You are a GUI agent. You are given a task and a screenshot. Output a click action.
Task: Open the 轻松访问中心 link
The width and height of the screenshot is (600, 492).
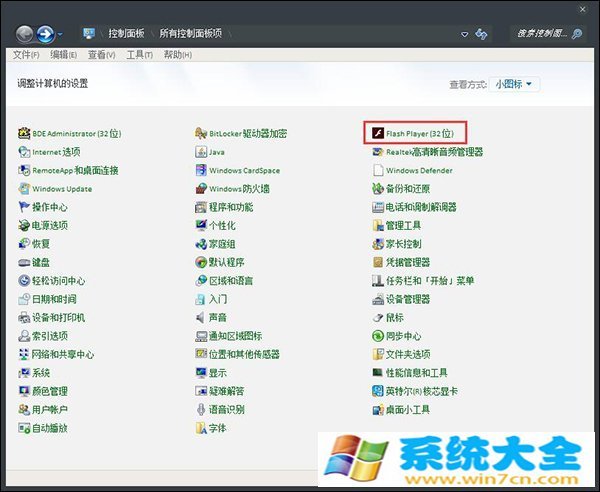58,281
